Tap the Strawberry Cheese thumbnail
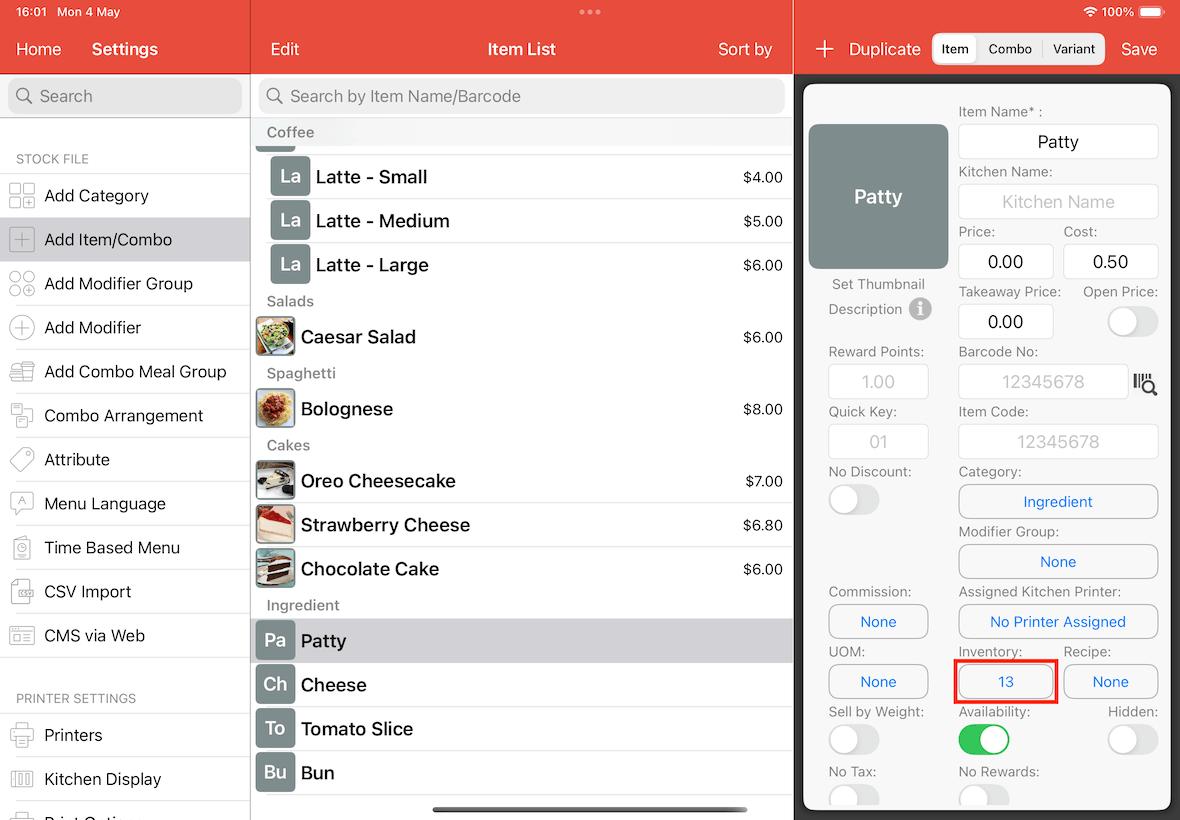This screenshot has height=820, width=1180. [275, 524]
